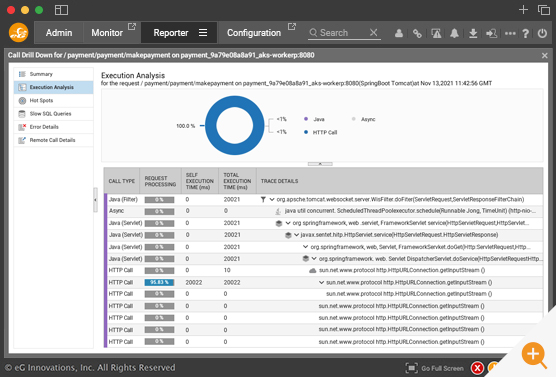Click Go Full Screen link
This screenshot has height=377, width=556.
[442, 368]
